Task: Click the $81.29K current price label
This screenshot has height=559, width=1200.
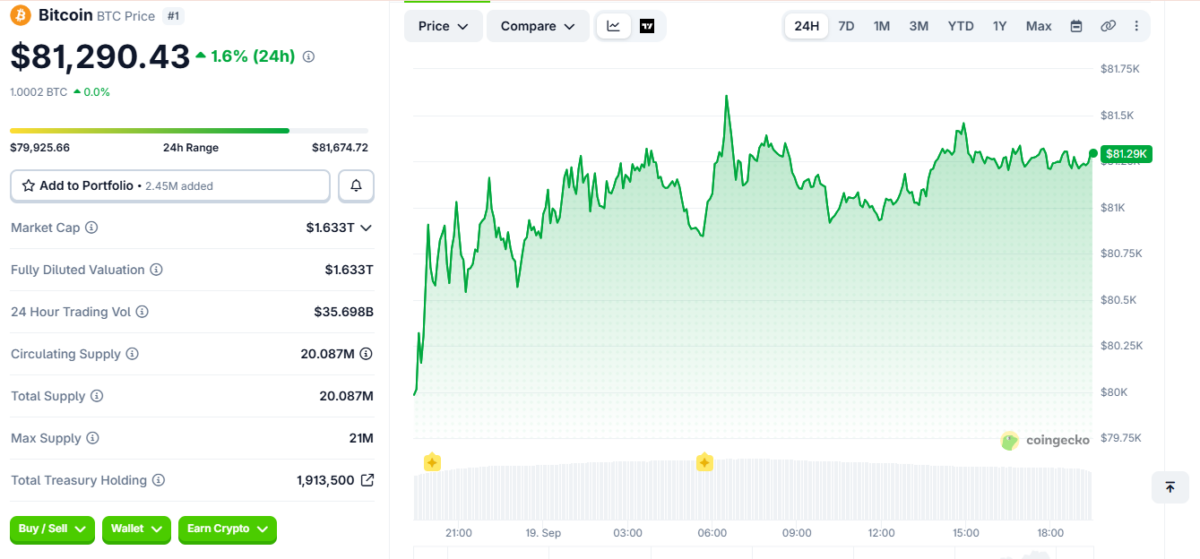Action: point(1127,154)
